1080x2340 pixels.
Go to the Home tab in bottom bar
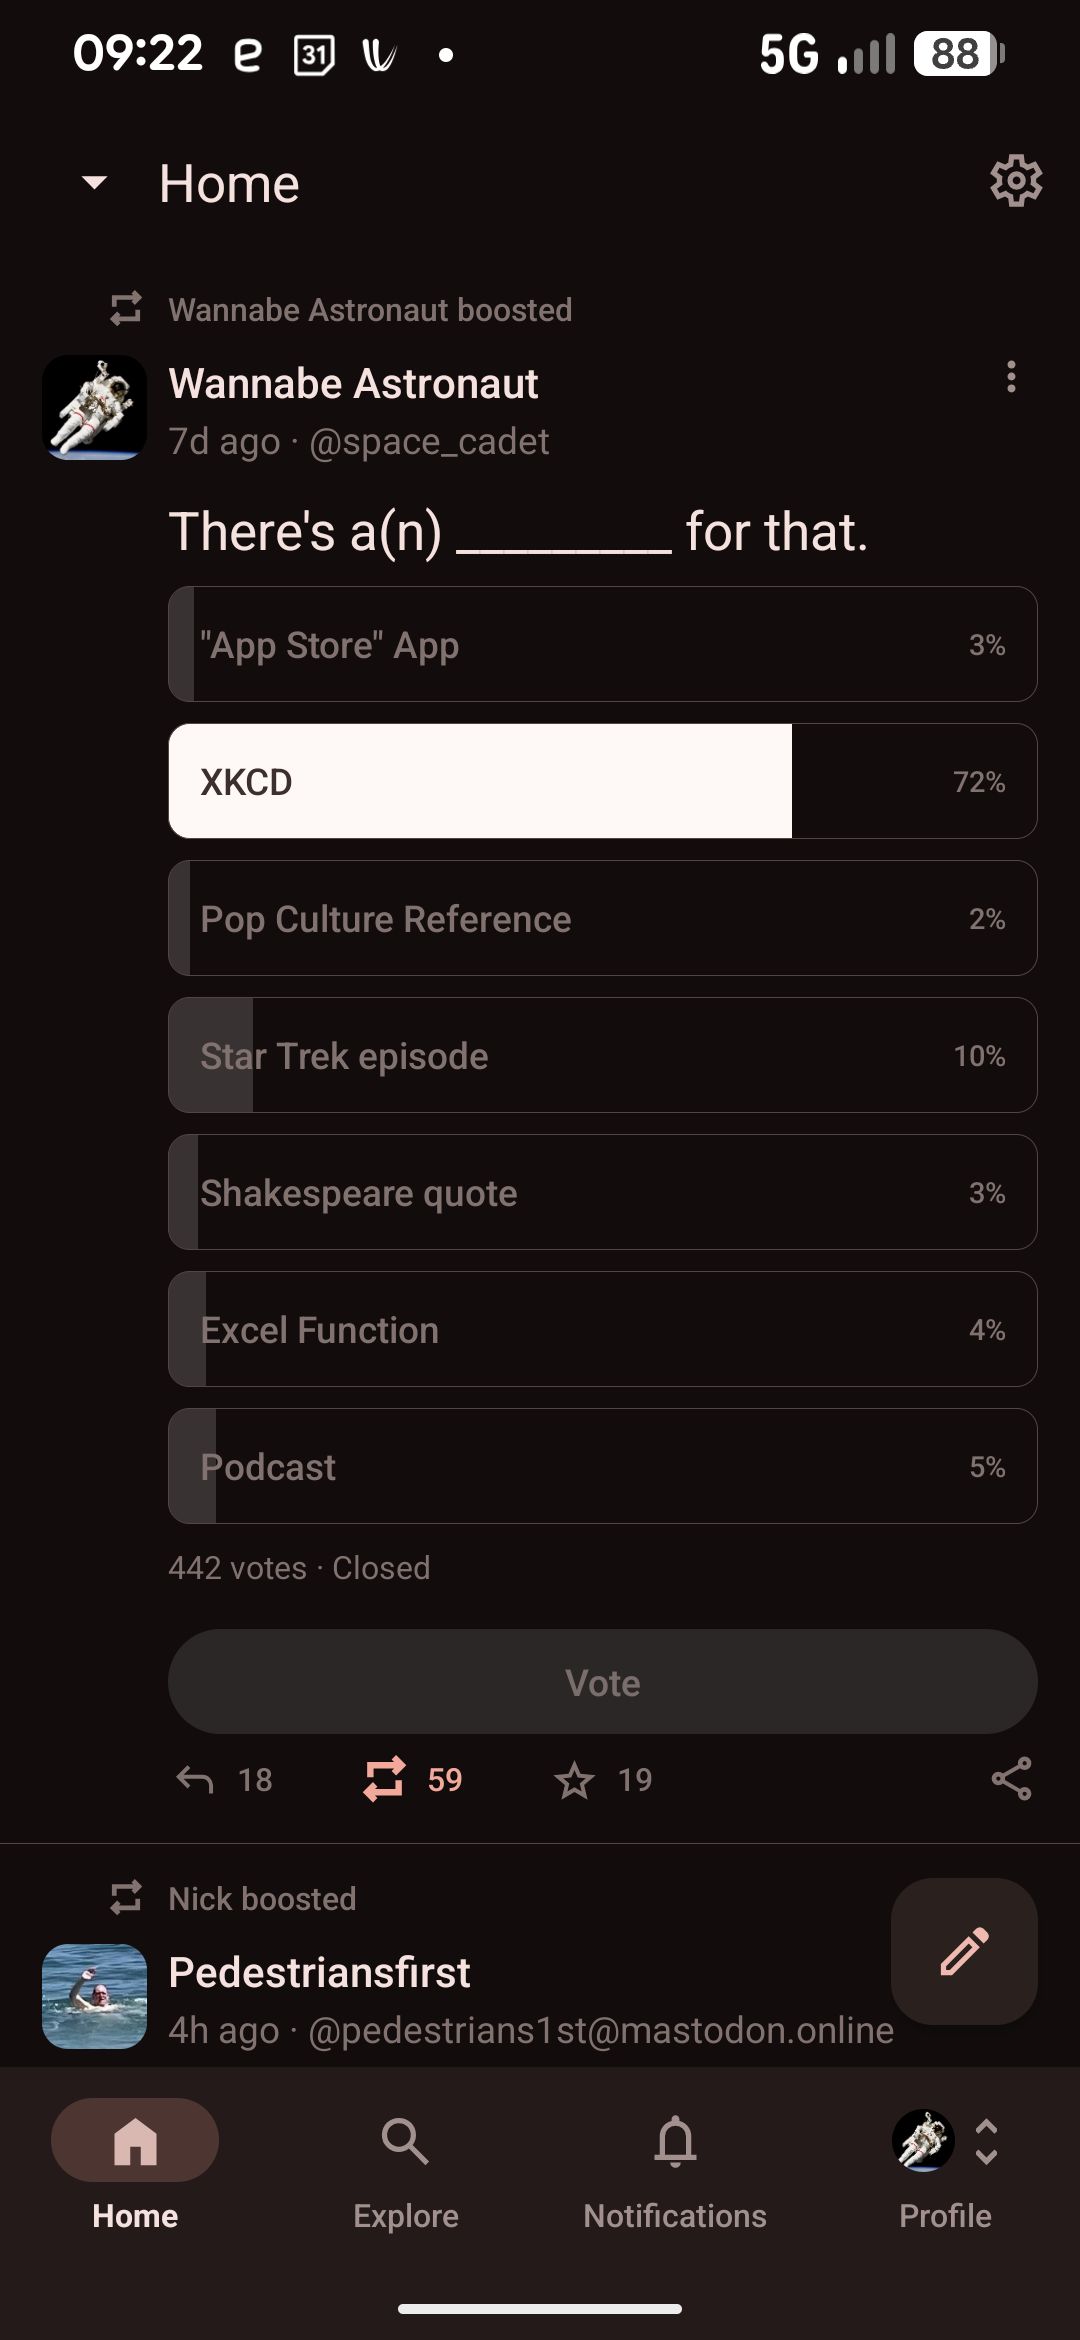[x=135, y=2160]
